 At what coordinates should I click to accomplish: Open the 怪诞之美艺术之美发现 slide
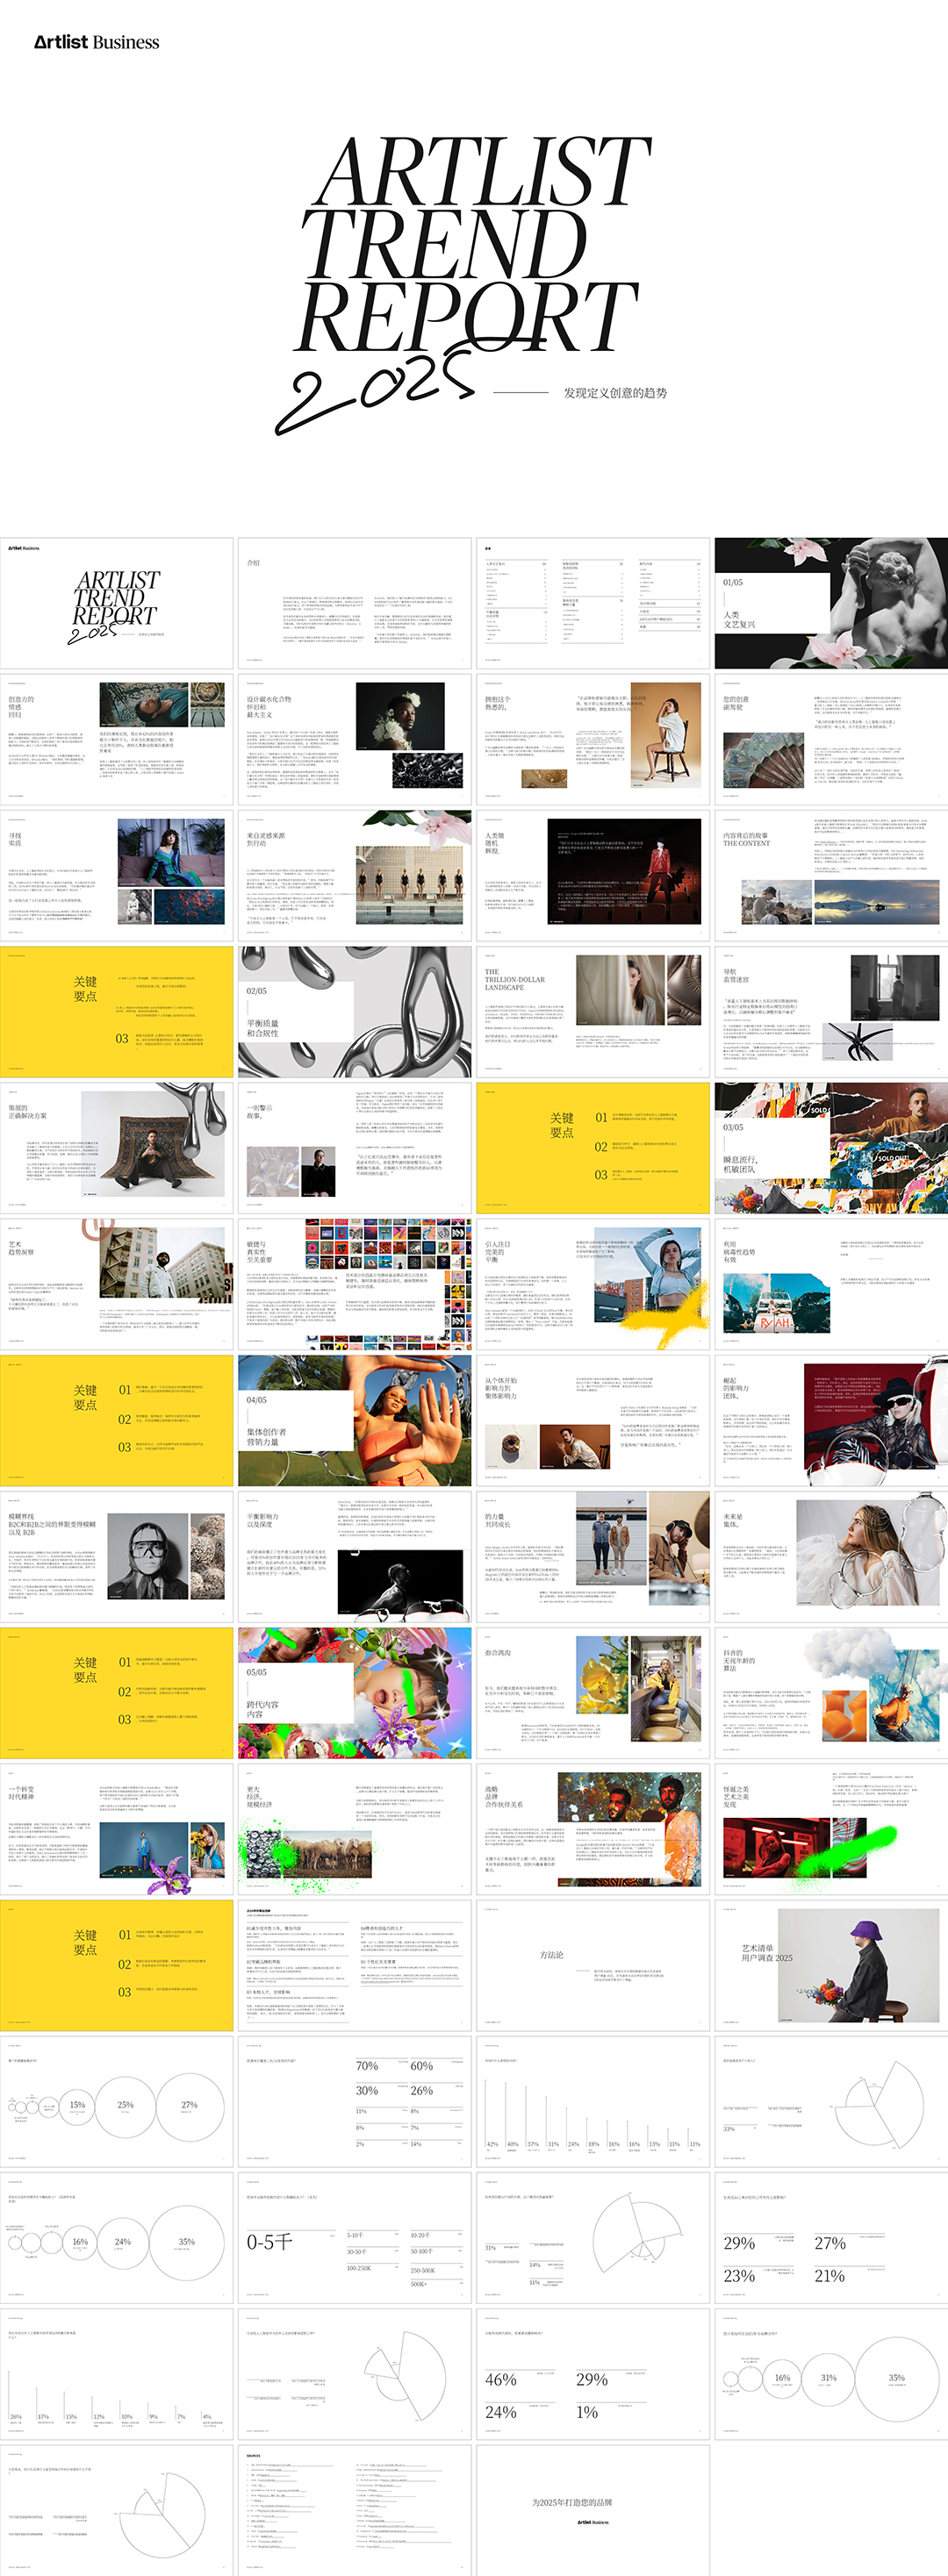[x=831, y=1829]
